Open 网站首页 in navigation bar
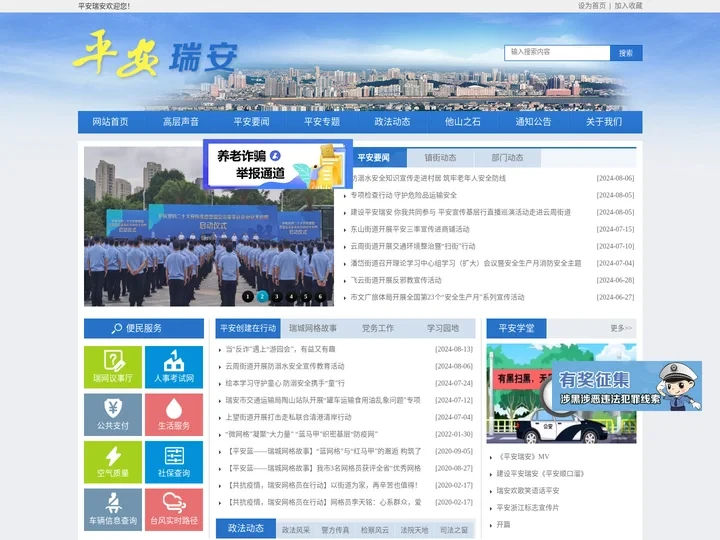Viewport: 720px width, 540px height. [110, 122]
